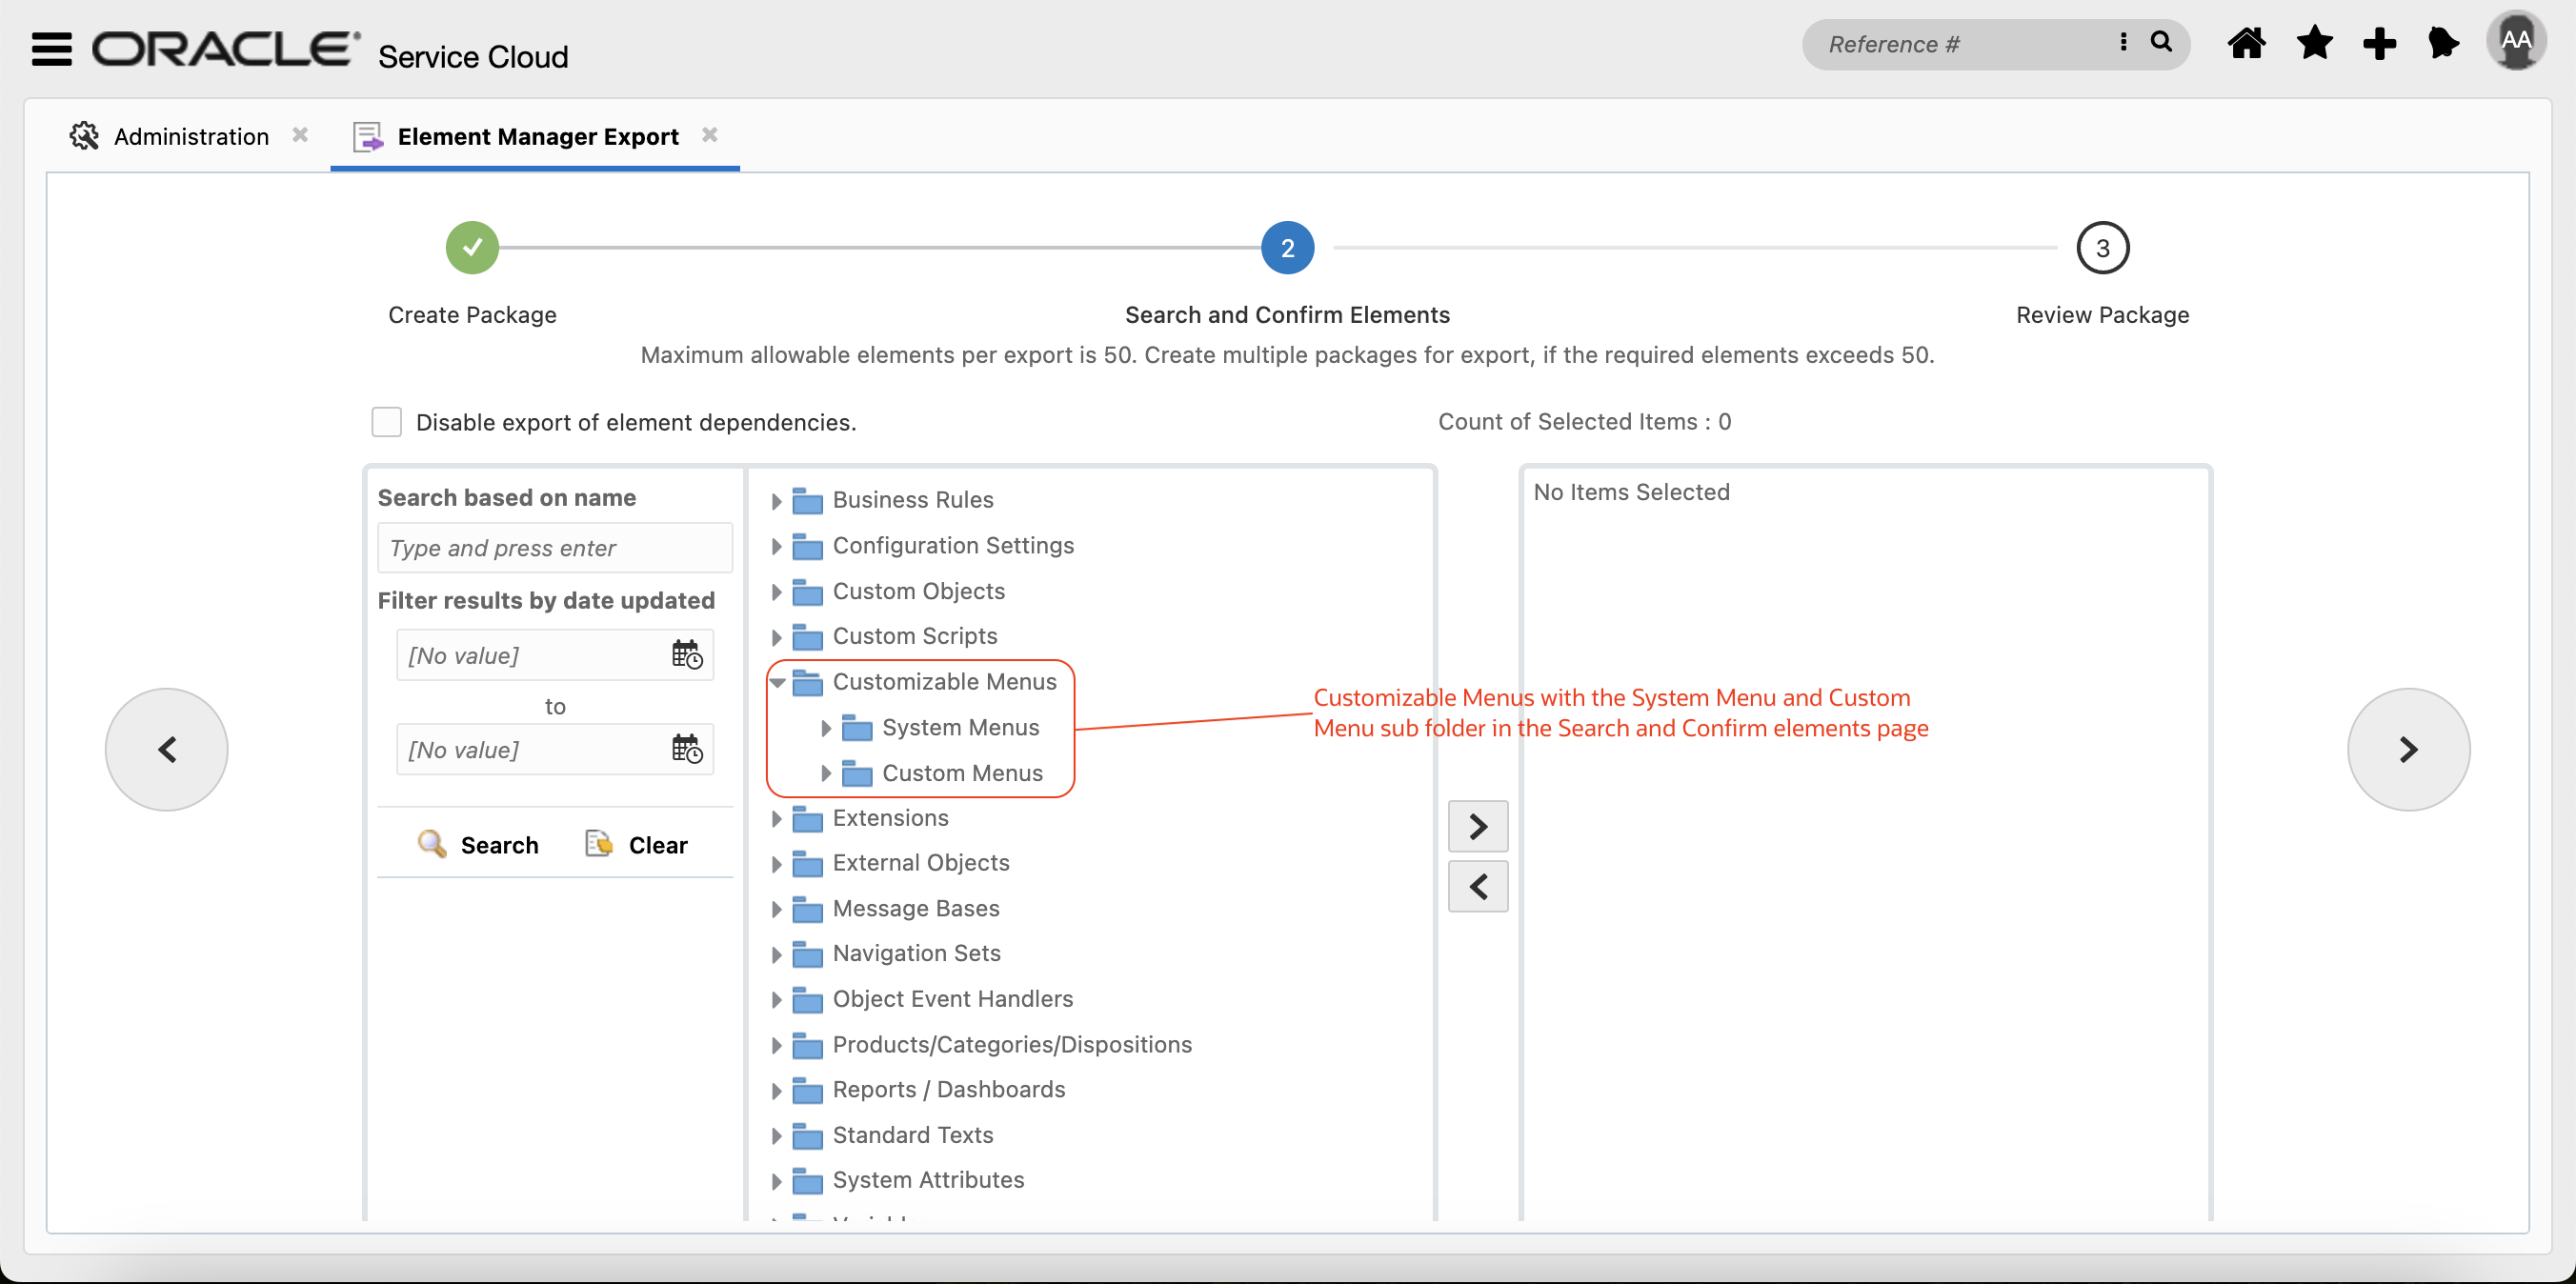Screen dimensions: 2576x1284
Task: Click the three-dot search options icon
Action: pos(2122,43)
